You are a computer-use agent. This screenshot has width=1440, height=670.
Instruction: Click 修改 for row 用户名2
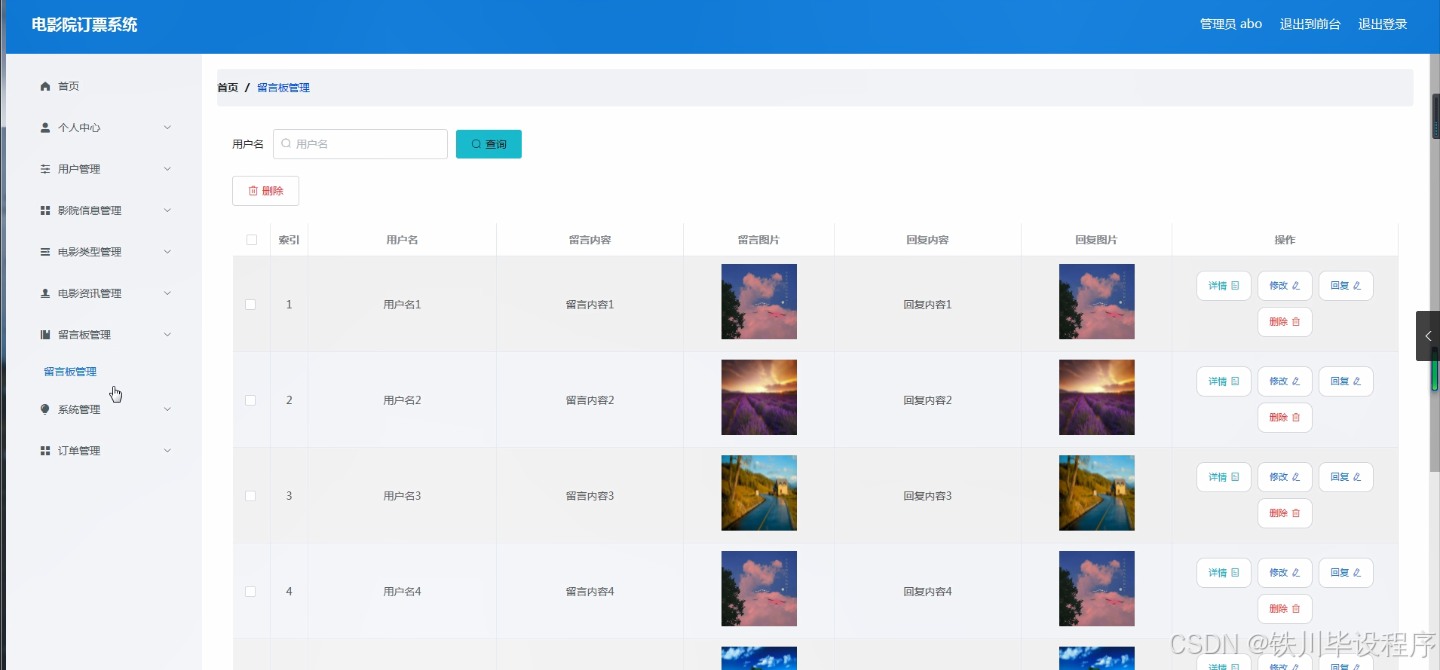pos(1285,382)
